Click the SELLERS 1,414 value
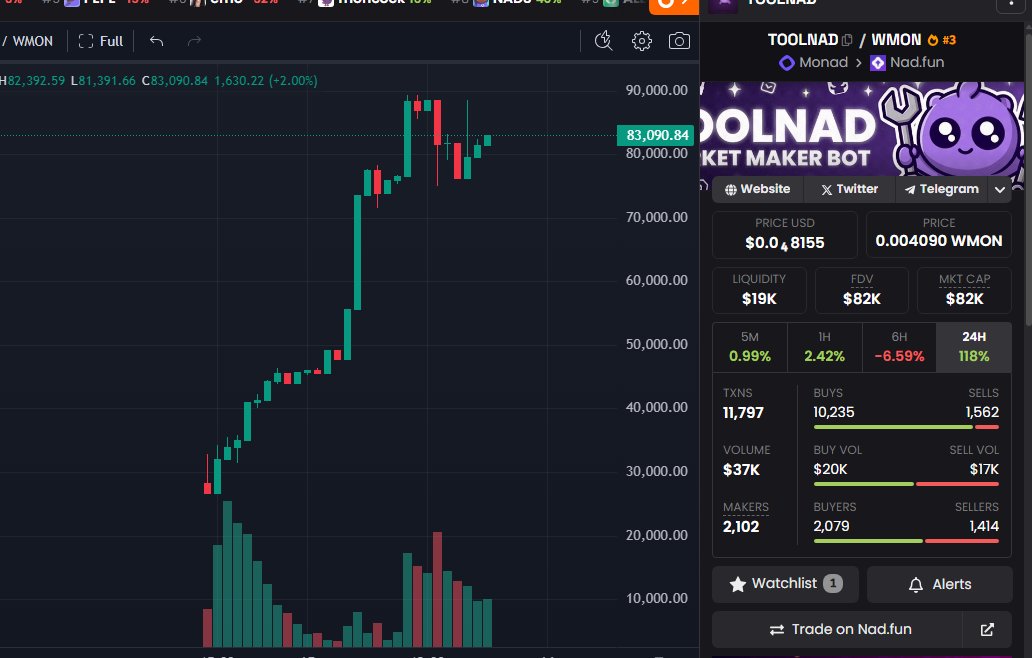This screenshot has width=1032, height=658. click(984, 526)
